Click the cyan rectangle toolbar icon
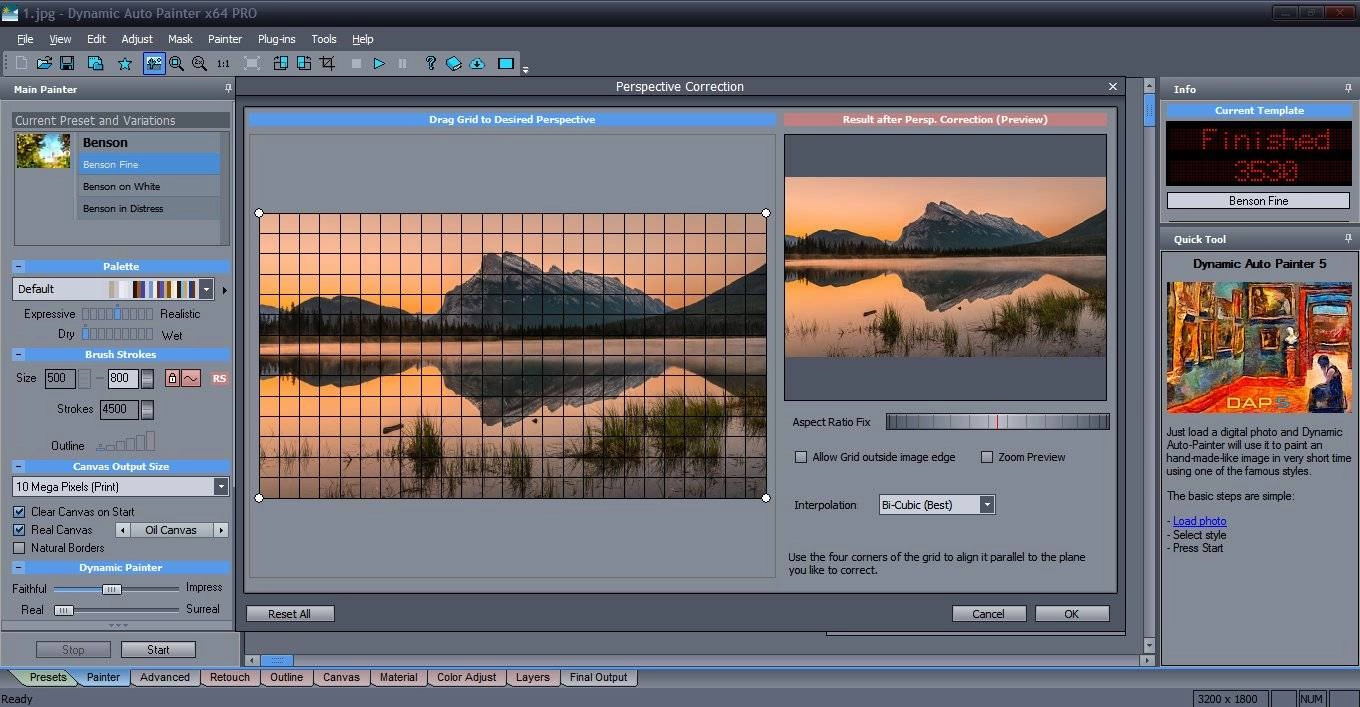This screenshot has width=1360, height=707. click(x=506, y=63)
